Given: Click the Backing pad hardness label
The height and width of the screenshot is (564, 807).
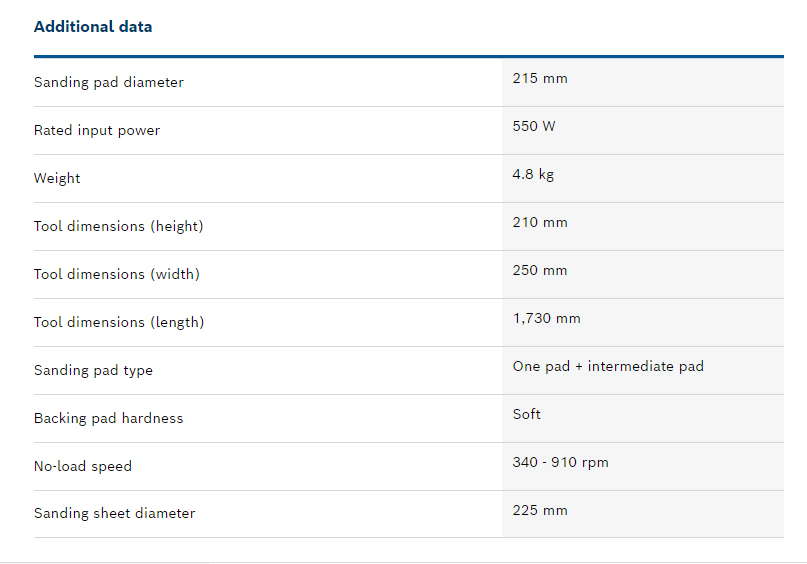Looking at the screenshot, I should point(109,418).
